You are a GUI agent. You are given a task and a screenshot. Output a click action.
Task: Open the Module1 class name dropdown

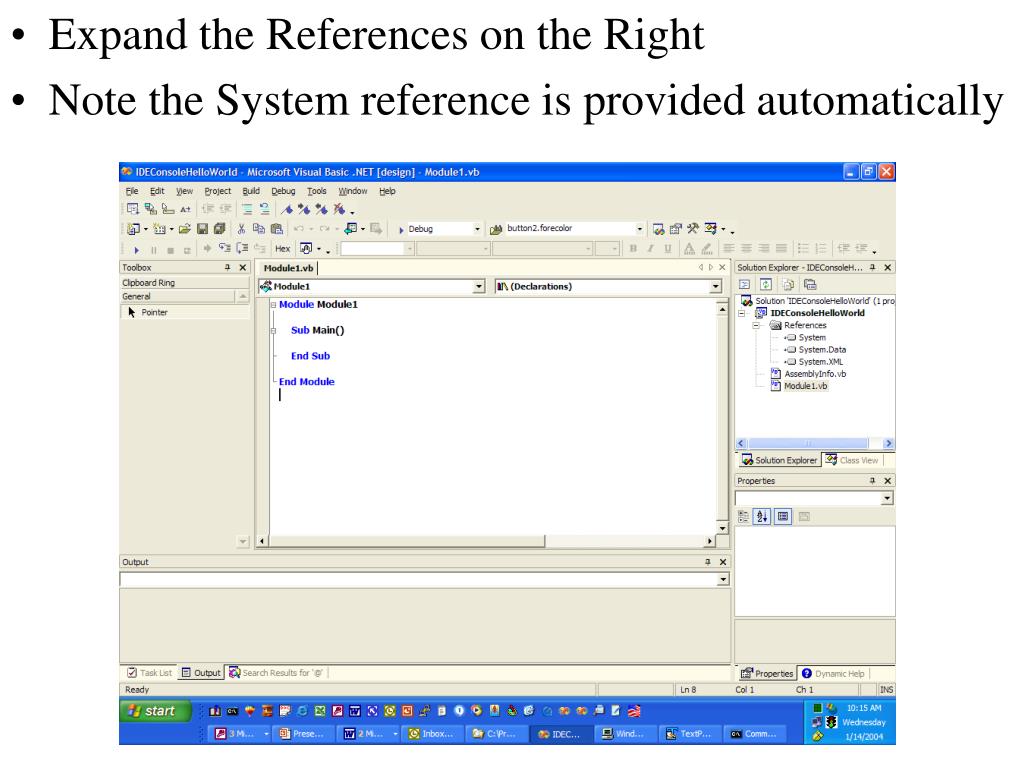point(479,287)
